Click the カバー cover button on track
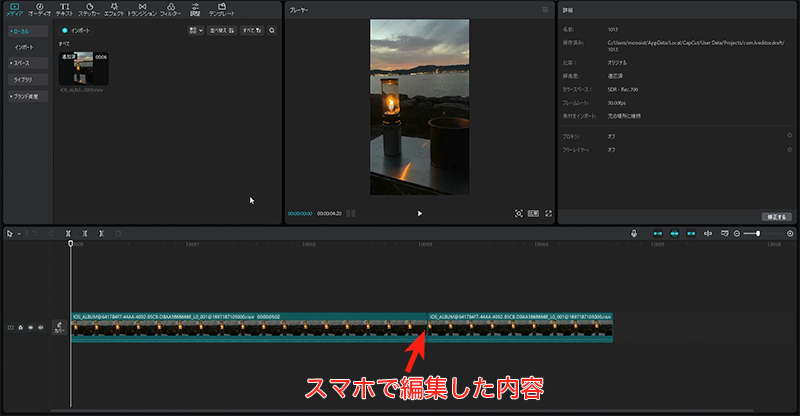This screenshot has width=800, height=416. 59,327
